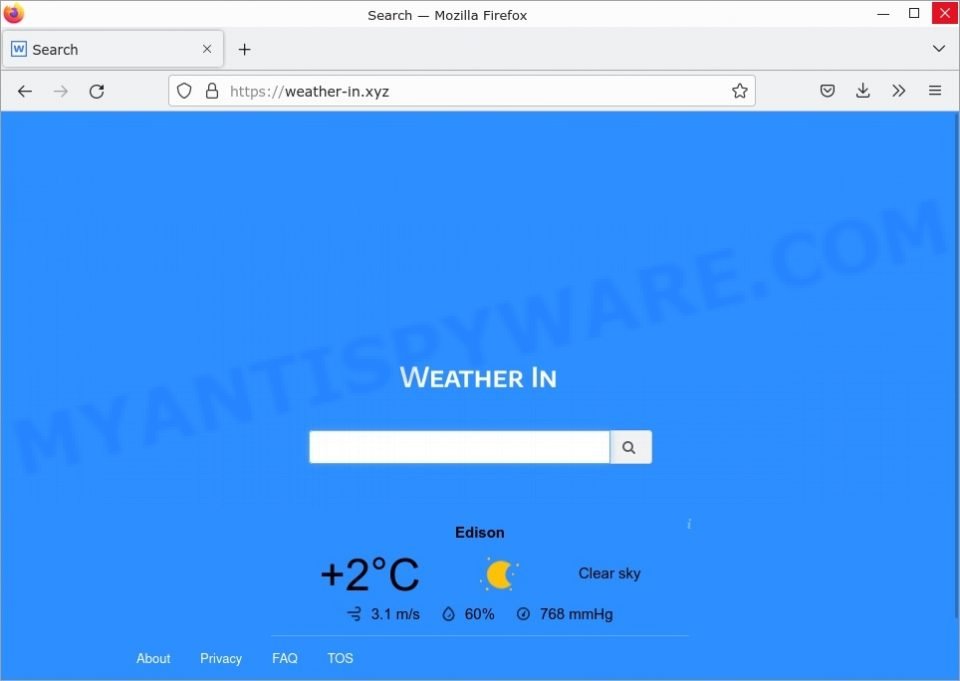
Task: Open the About link
Action: (x=153, y=658)
